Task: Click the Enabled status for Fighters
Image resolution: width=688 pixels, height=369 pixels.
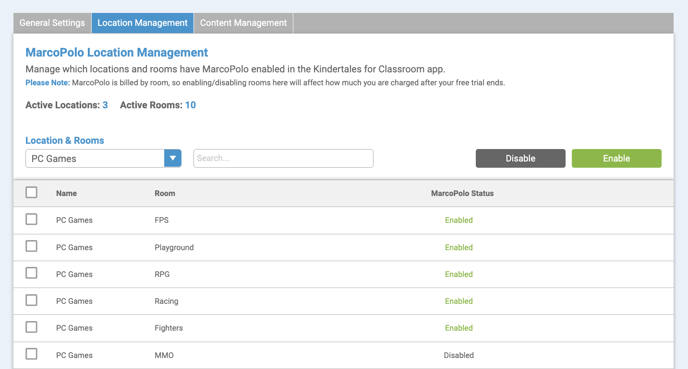Action: click(459, 328)
